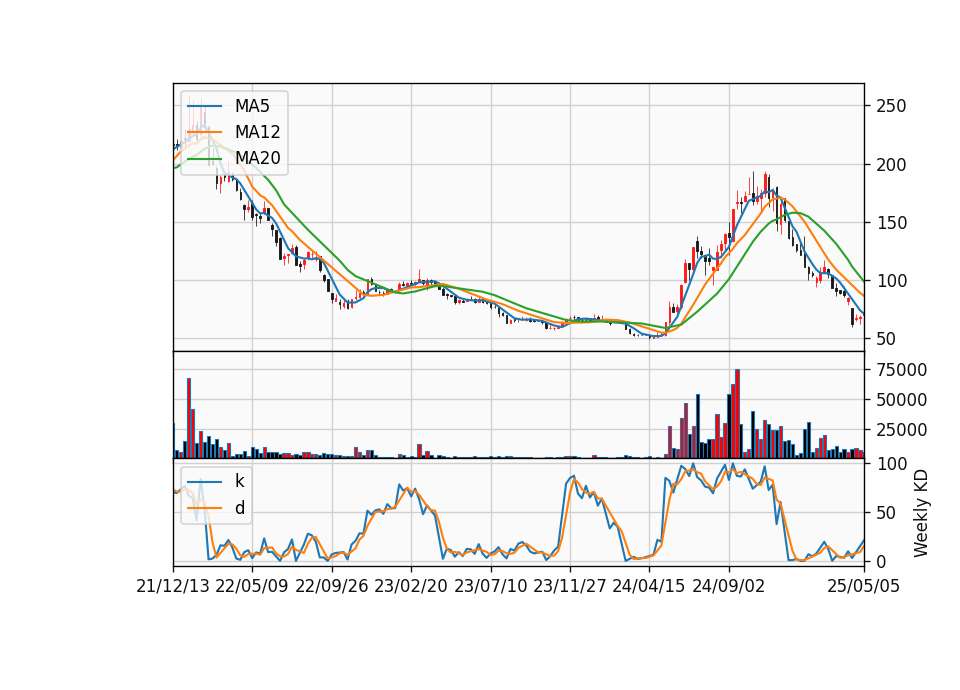The width and height of the screenshot is (960, 690).
Task: Click the 150 price axis label
Action: tap(891, 223)
